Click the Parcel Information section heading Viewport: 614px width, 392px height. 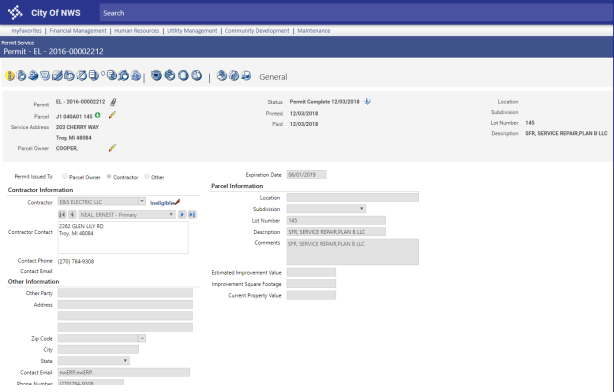(x=237, y=186)
